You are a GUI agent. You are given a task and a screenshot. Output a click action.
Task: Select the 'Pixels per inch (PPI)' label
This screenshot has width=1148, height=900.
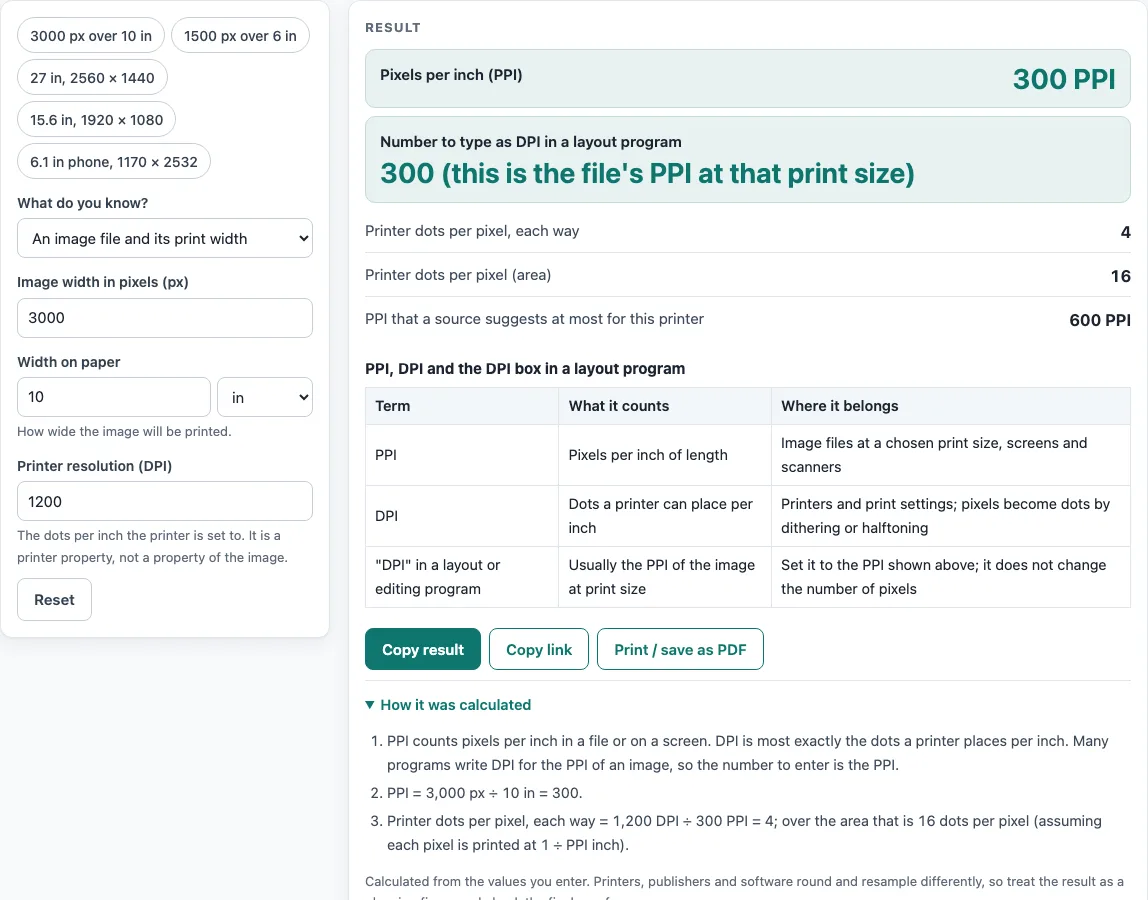451,75
